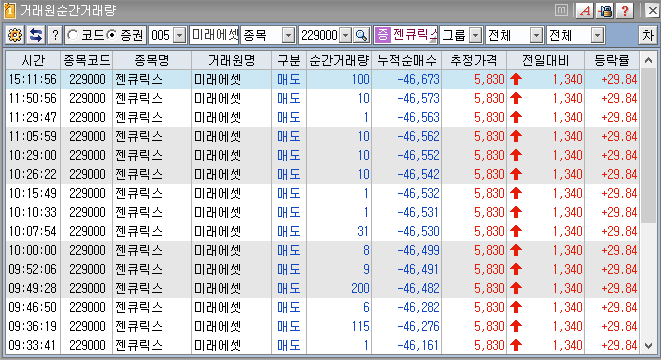Click the 순간거래량 column header
The width and height of the screenshot is (661, 360).
[339, 61]
